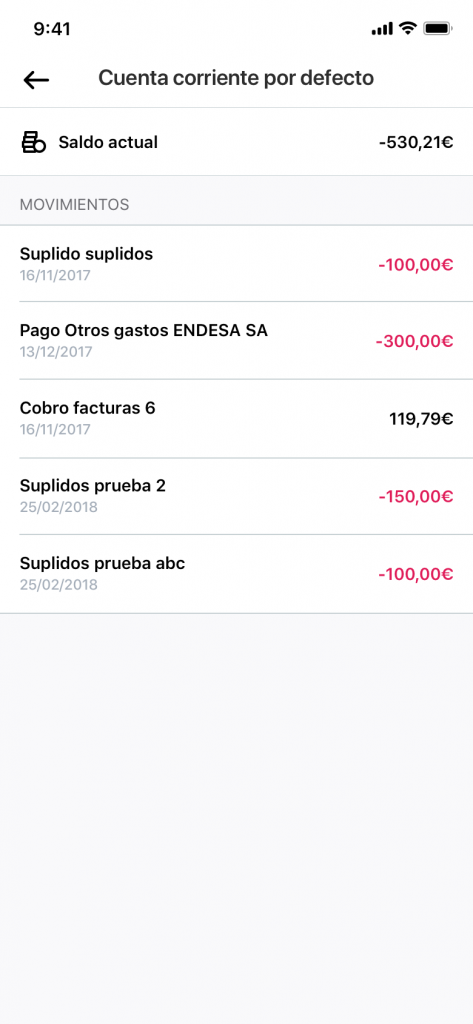
Task: Open Pago Otros gastos ENDESA SA entry
Action: pyautogui.click(x=236, y=341)
